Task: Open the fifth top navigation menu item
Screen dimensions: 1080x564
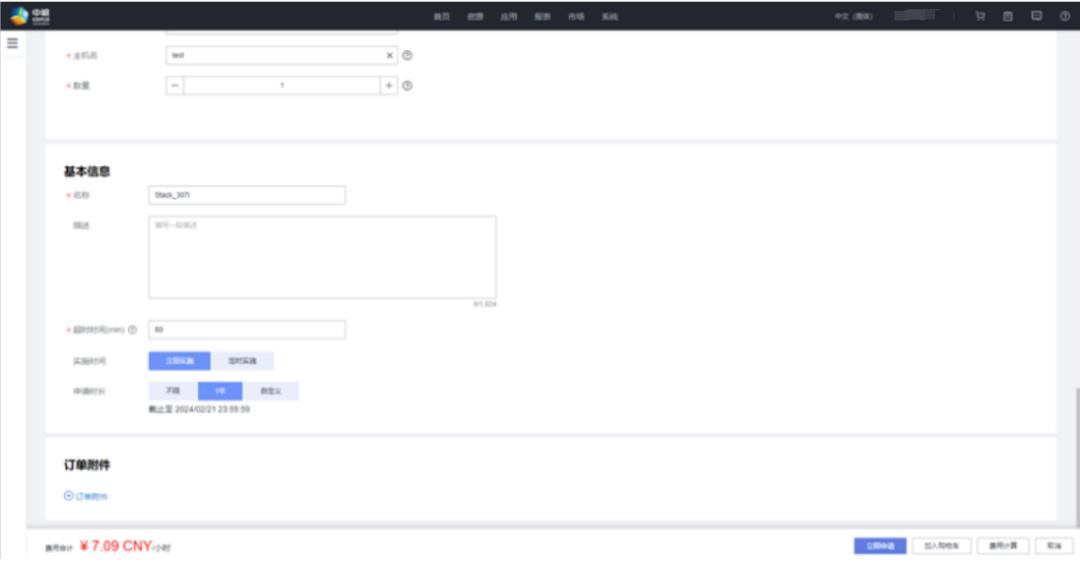Action: [x=577, y=17]
